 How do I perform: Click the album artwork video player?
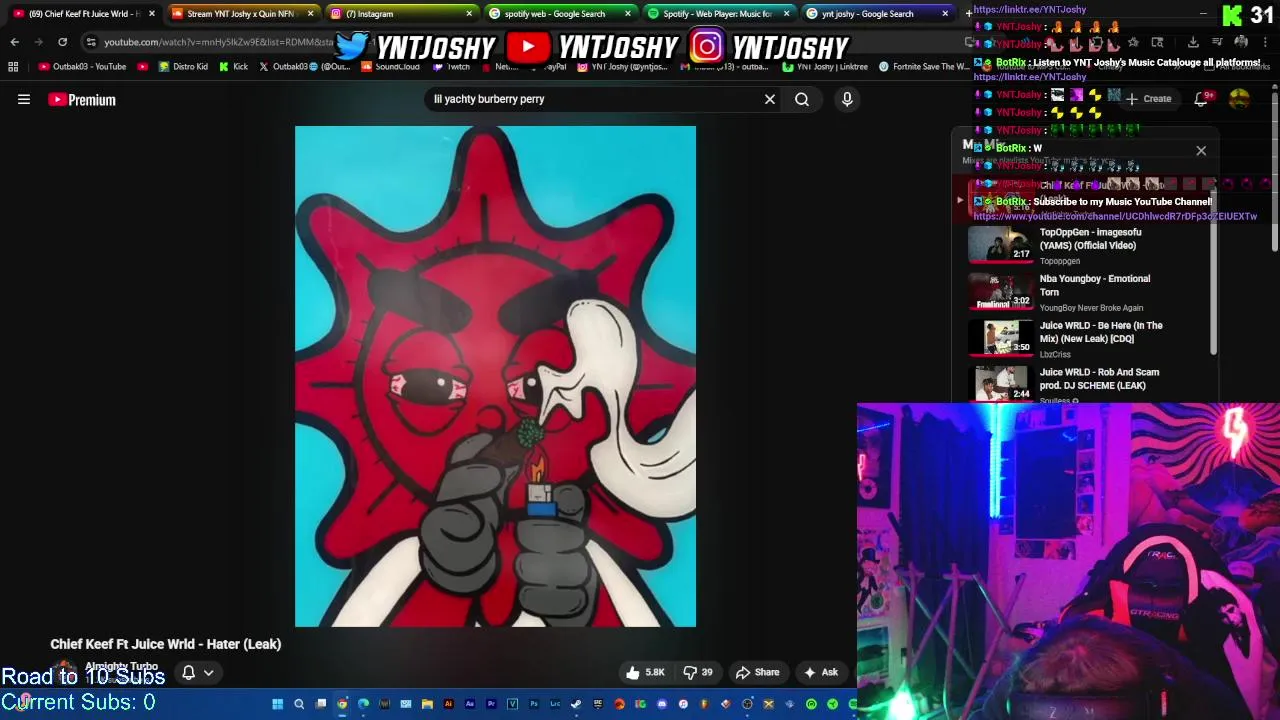[x=495, y=376]
